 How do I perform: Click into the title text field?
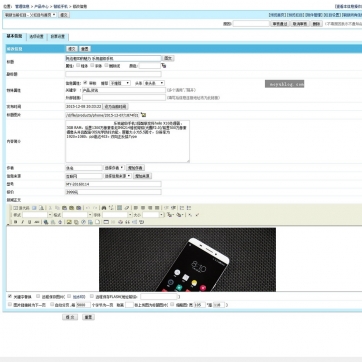coord(113,58)
